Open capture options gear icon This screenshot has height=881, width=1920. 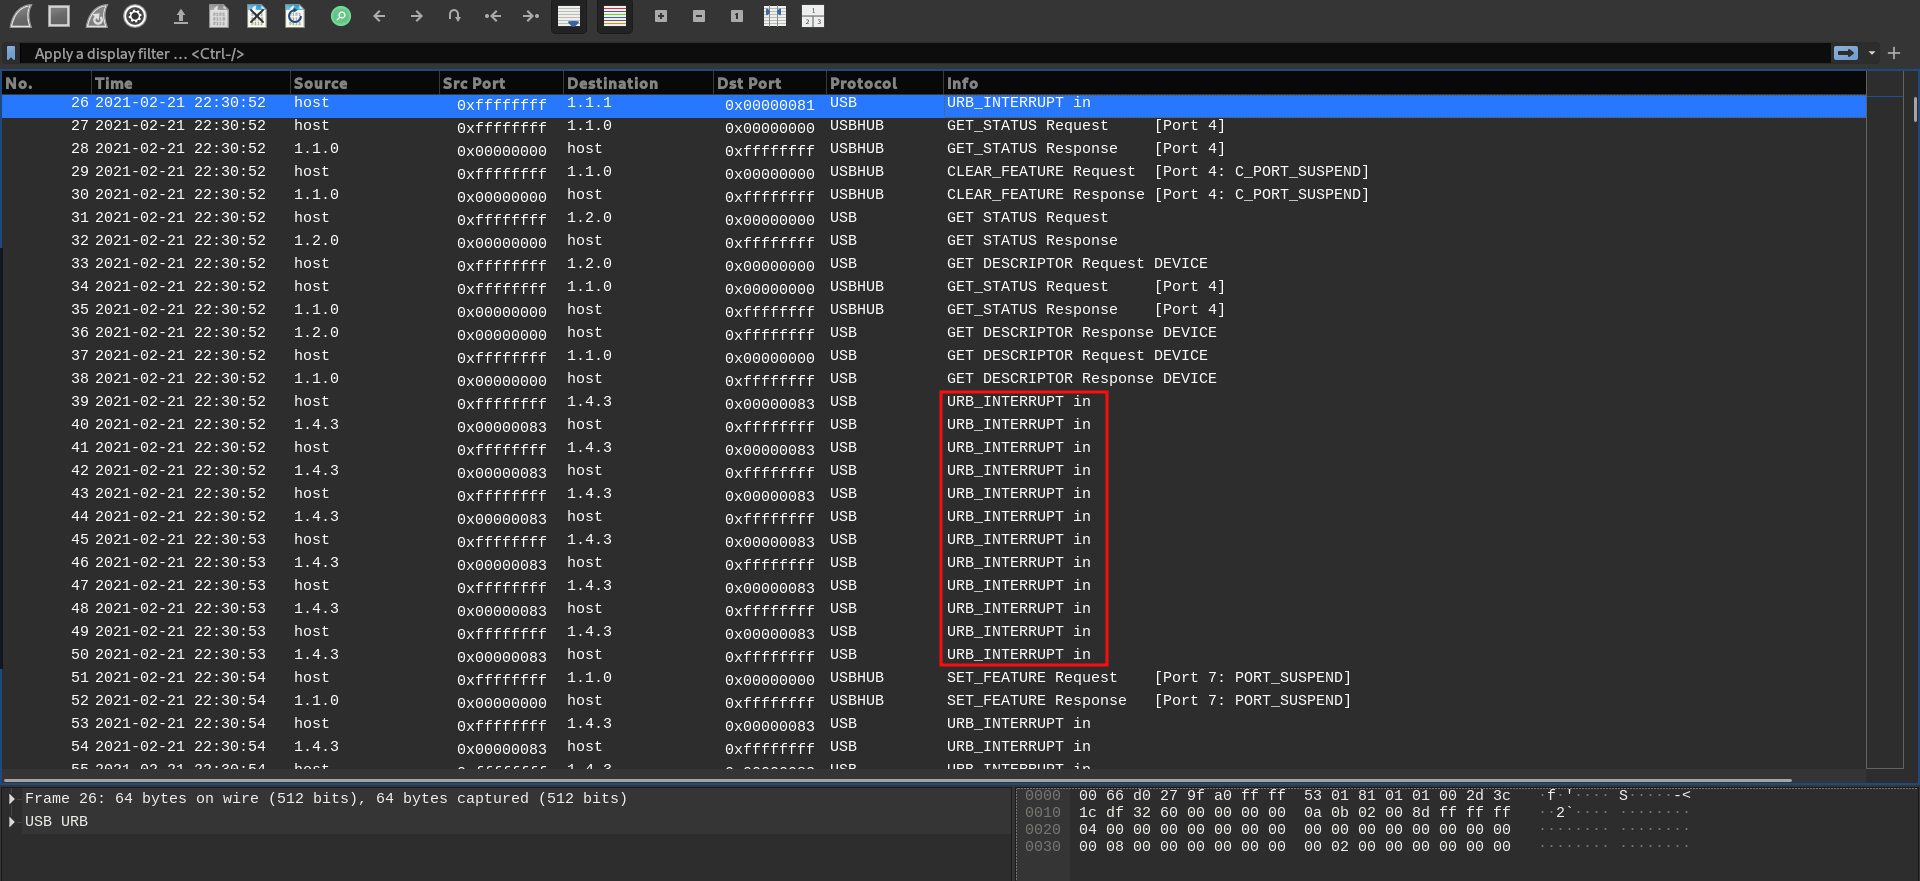pos(135,16)
